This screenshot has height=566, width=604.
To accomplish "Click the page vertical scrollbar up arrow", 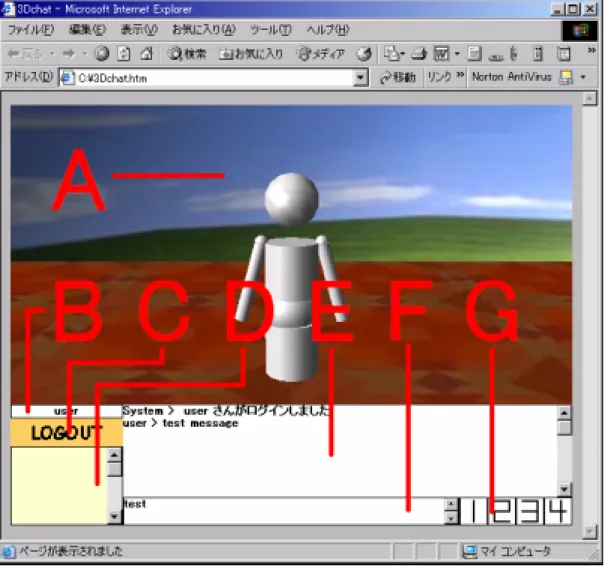I will (589, 99).
